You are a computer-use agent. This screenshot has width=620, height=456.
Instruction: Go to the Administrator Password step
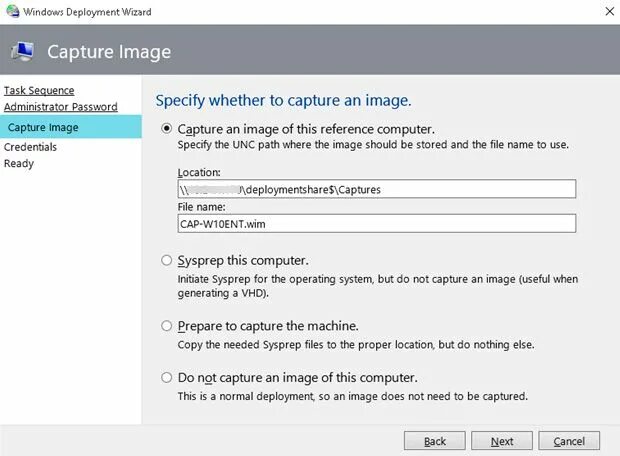point(60,106)
